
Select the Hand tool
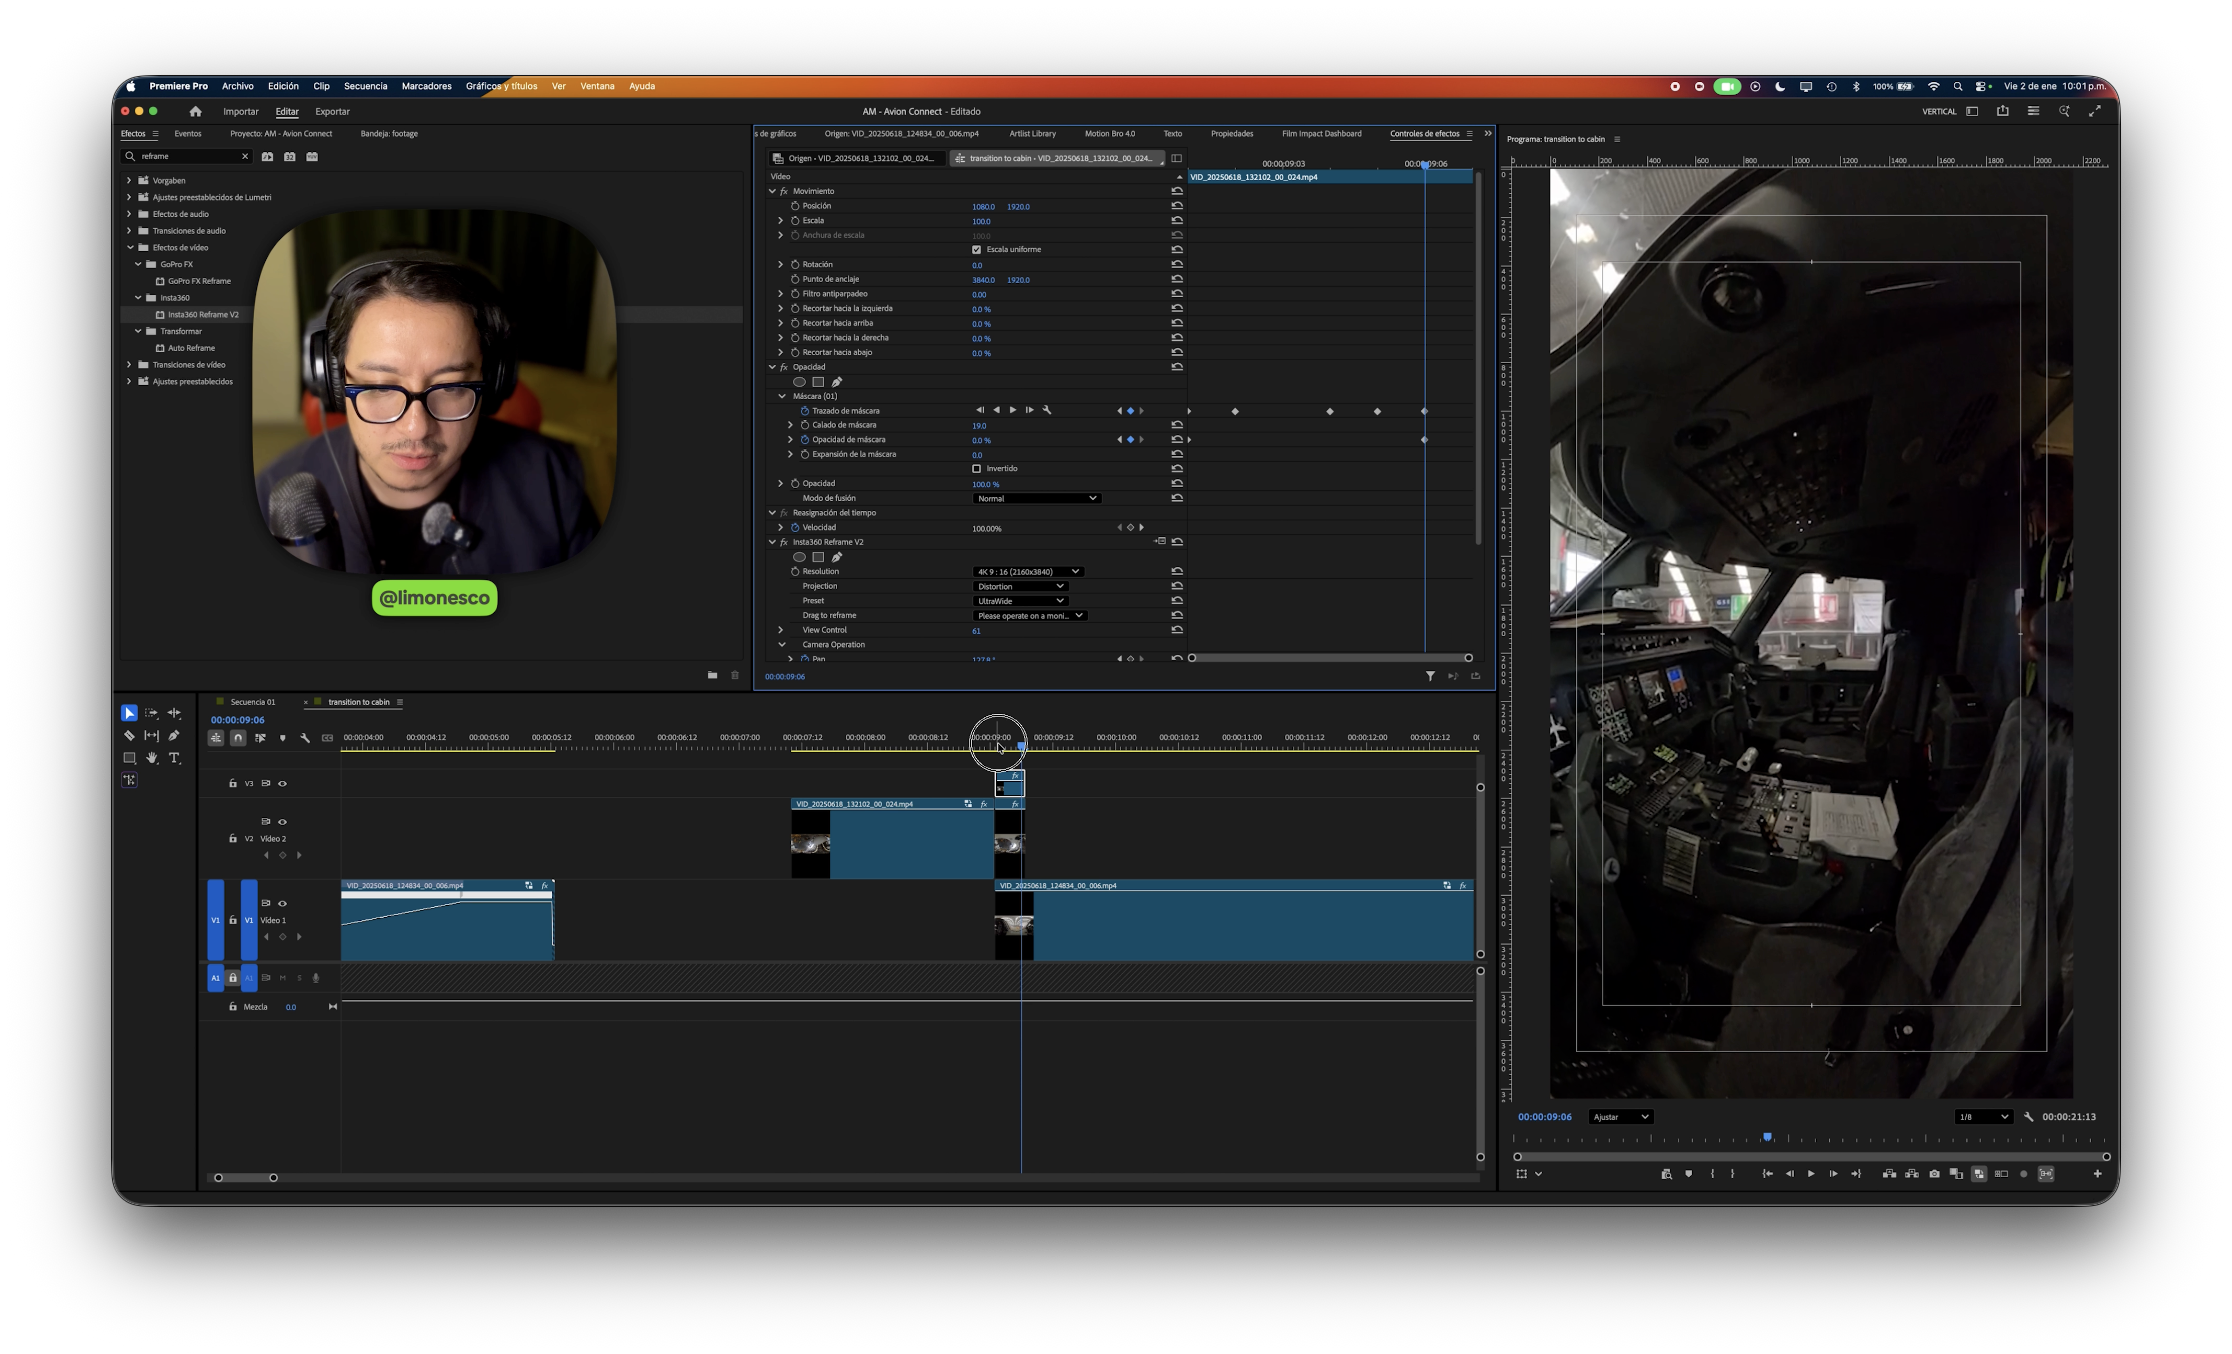pos(152,758)
